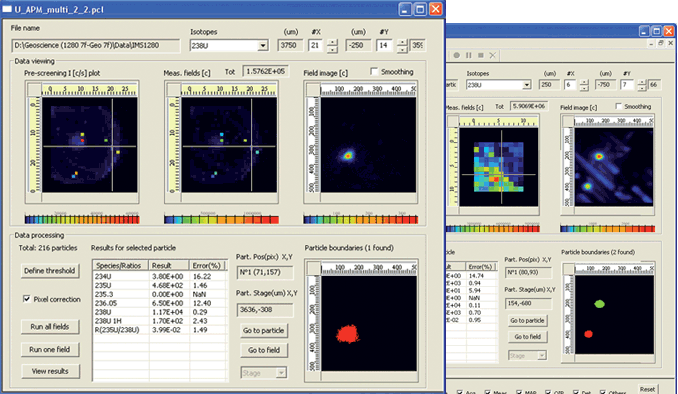This screenshot has width=678, height=394.
Task: Open the Stage dropdown in front window
Action: [x=281, y=372]
